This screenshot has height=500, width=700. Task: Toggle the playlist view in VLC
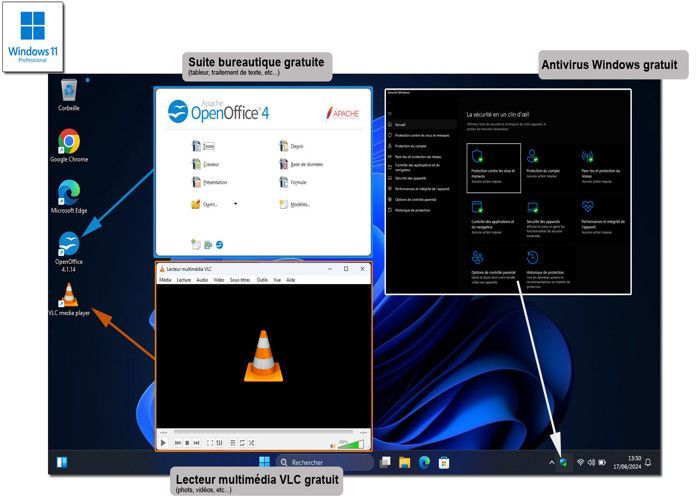[233, 443]
